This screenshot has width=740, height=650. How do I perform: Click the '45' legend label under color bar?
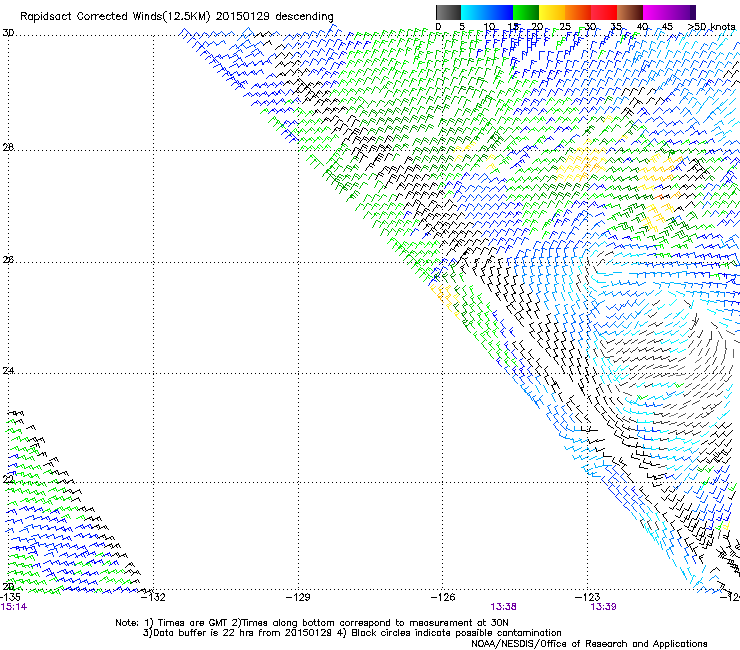(x=667, y=26)
